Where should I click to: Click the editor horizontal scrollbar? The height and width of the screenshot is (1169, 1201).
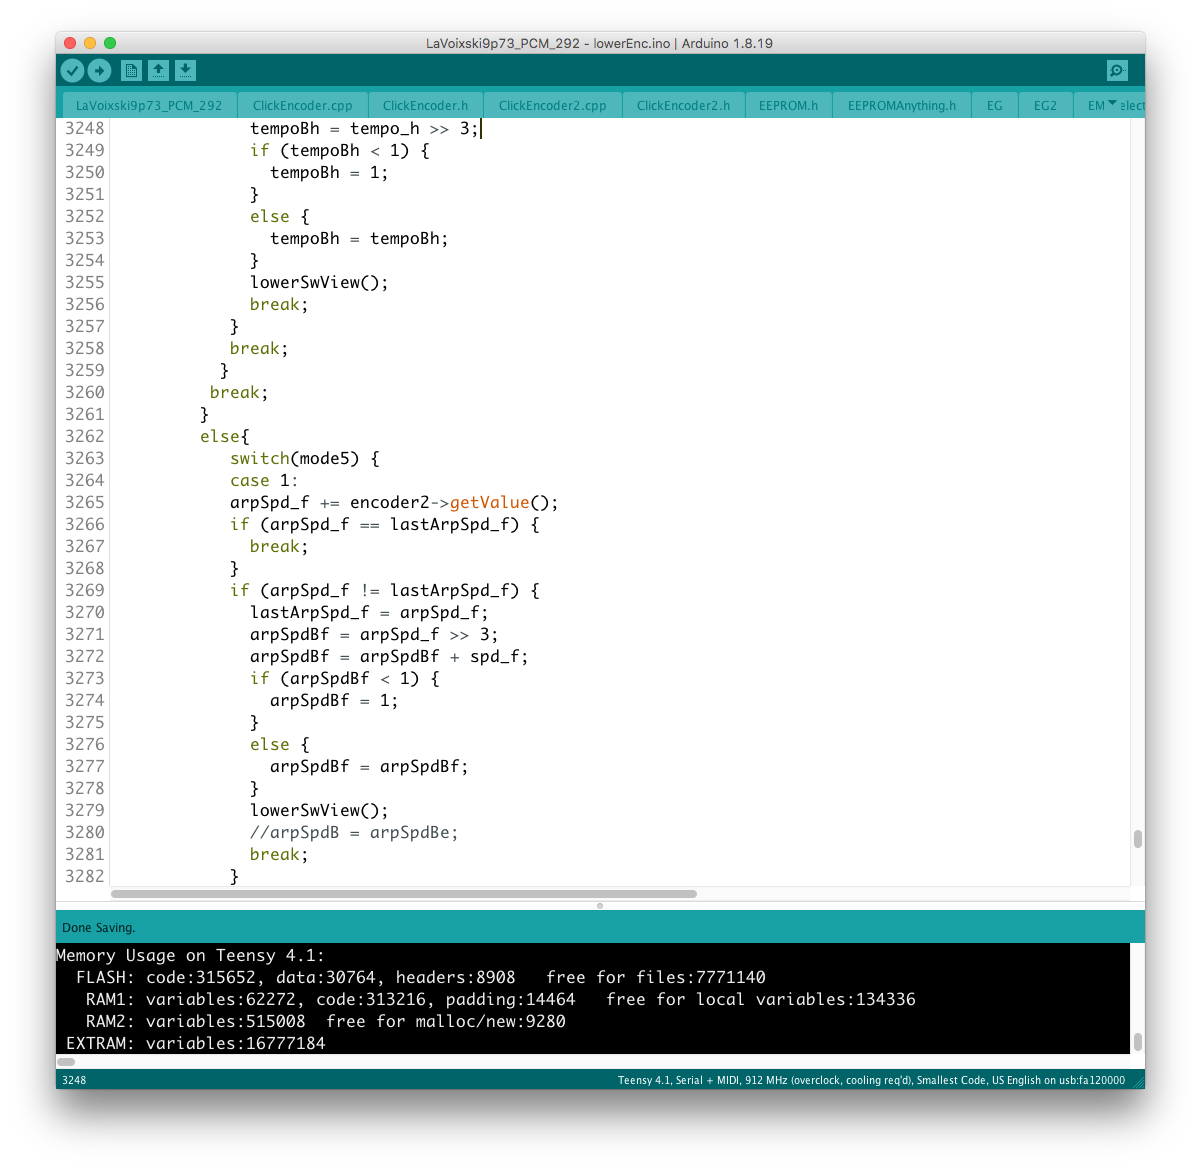(x=403, y=894)
